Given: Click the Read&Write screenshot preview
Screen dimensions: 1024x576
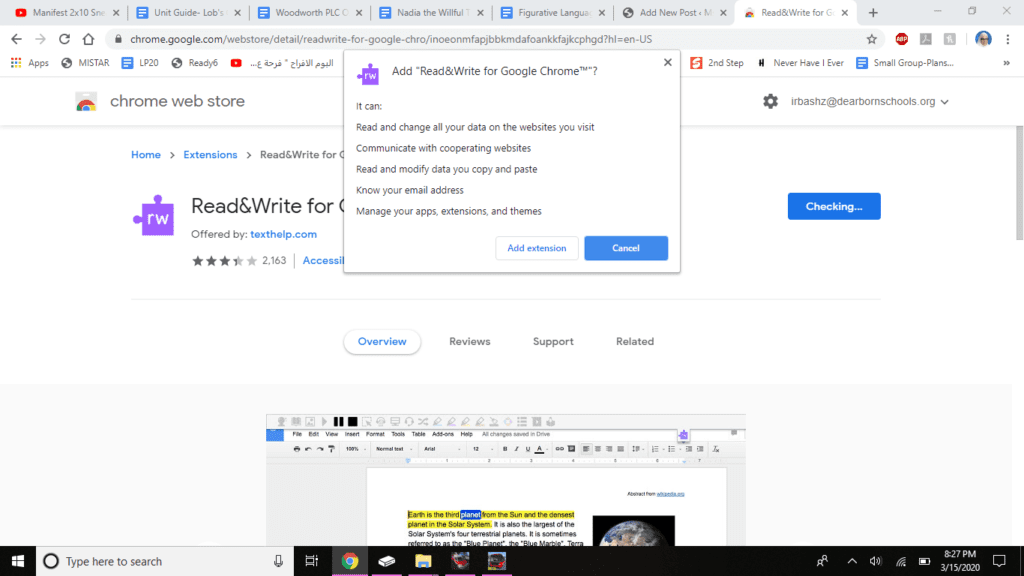Looking at the screenshot, I should pos(505,480).
